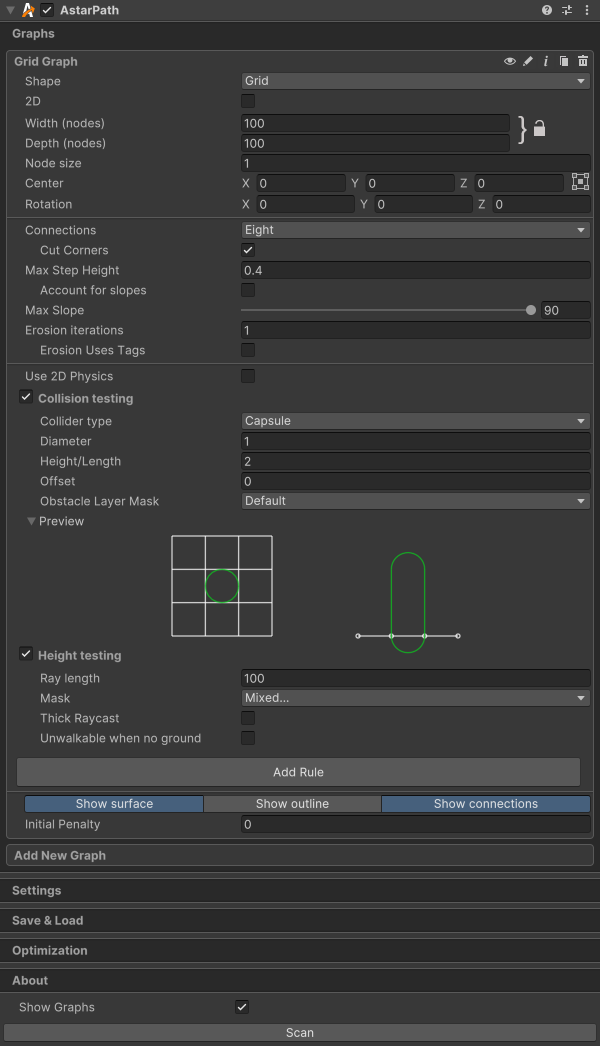
Task: Click the Max Slope slider handle
Action: click(x=530, y=310)
